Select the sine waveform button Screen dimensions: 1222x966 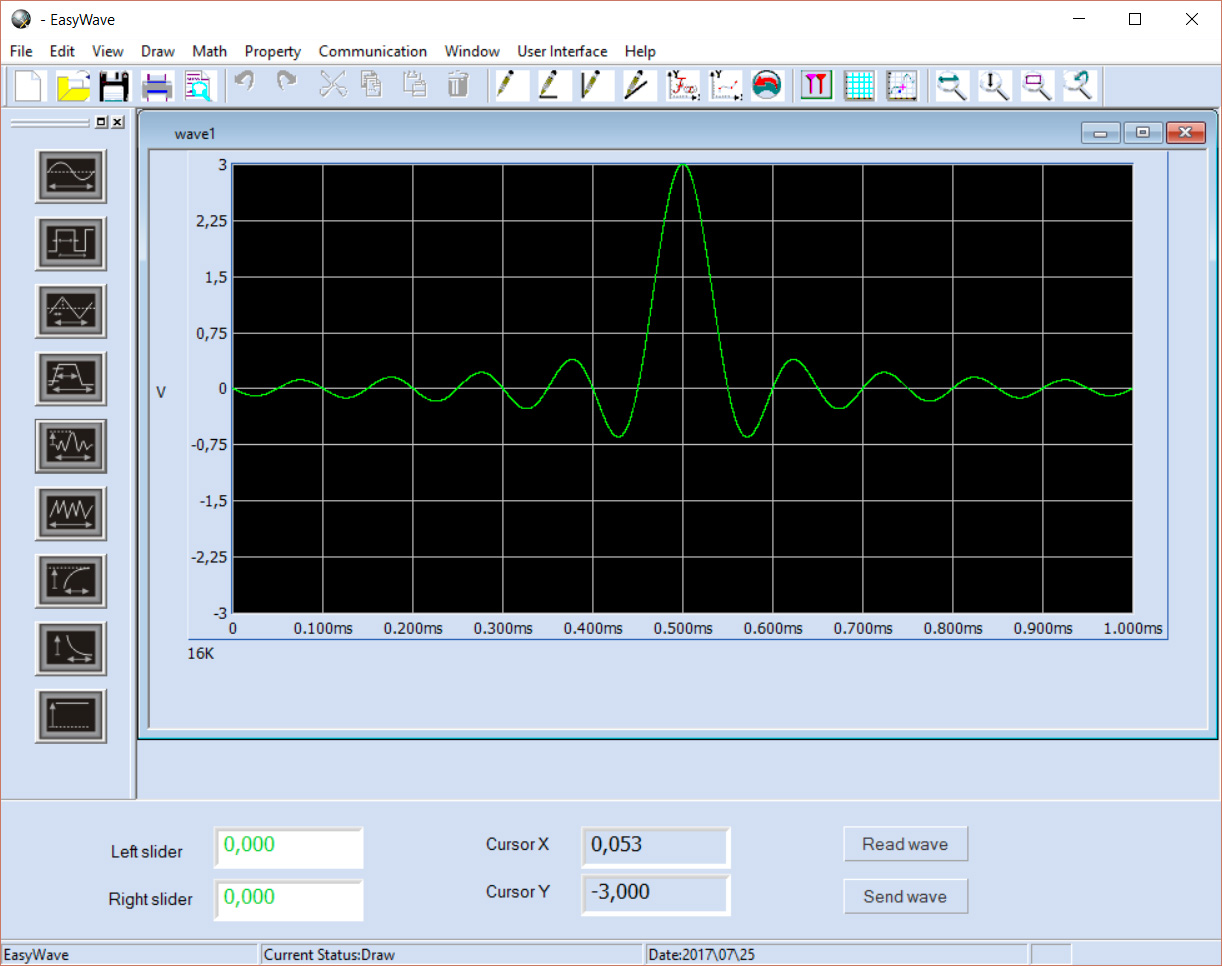(71, 175)
